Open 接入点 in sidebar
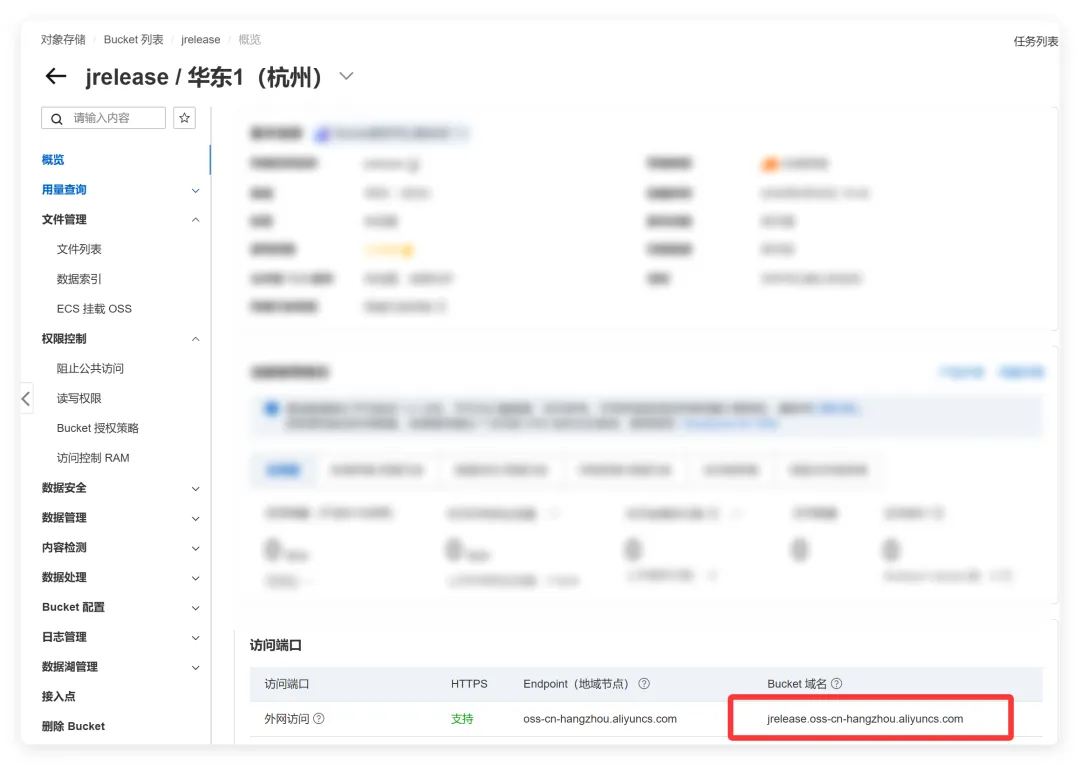 click(x=59, y=696)
